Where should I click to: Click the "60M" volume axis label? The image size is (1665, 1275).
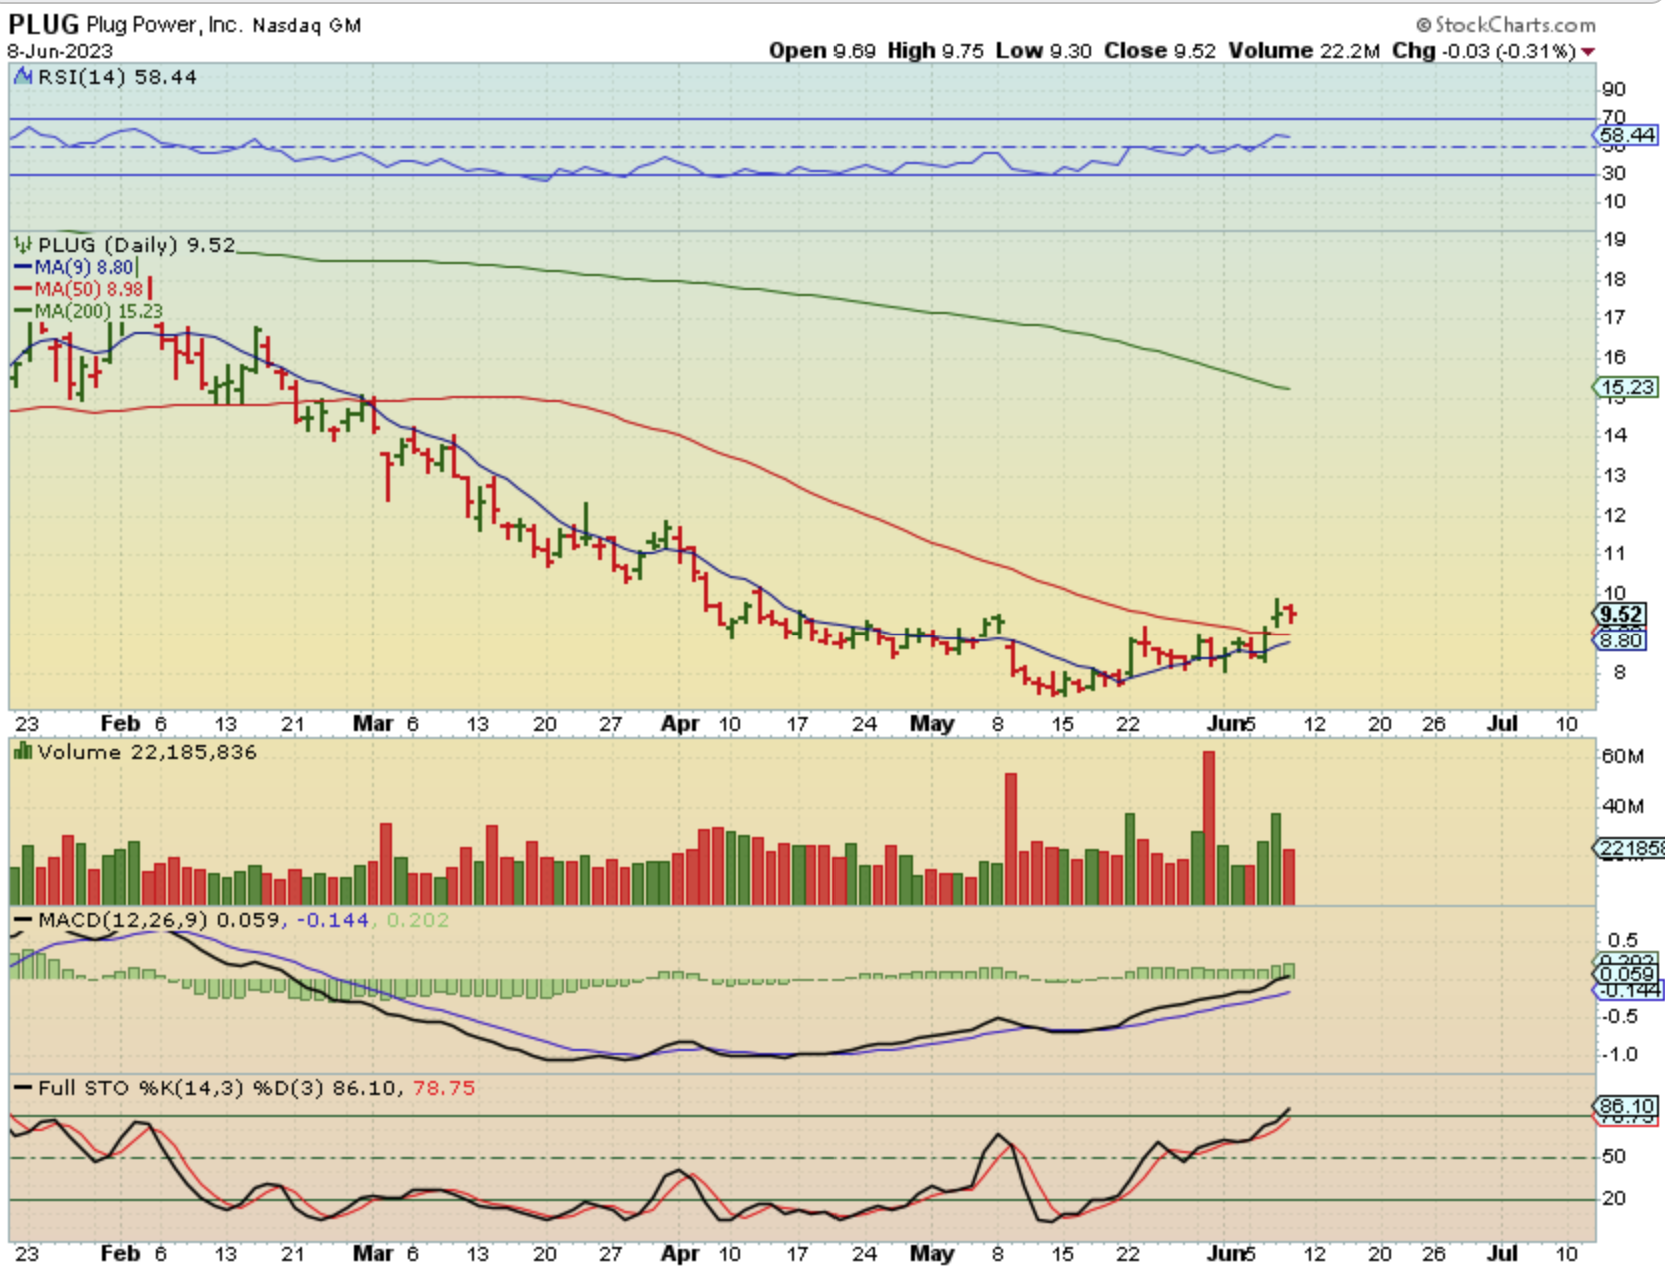[1622, 756]
